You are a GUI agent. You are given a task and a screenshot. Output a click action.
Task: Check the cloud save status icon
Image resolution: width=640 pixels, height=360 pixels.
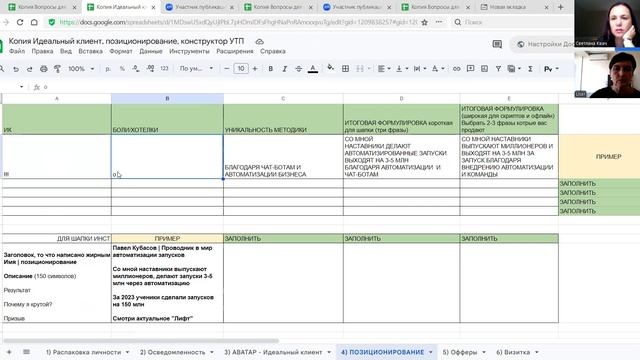(260, 42)
